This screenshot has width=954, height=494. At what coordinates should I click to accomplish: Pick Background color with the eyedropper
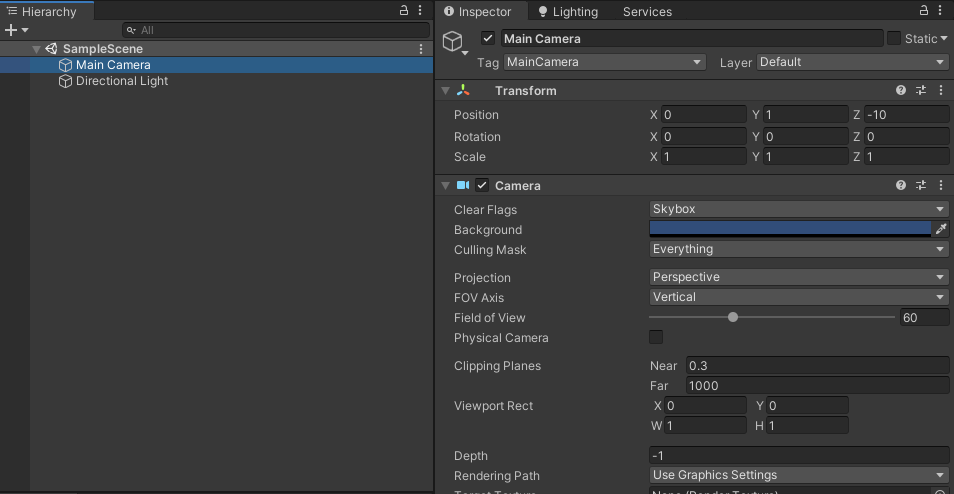941,229
